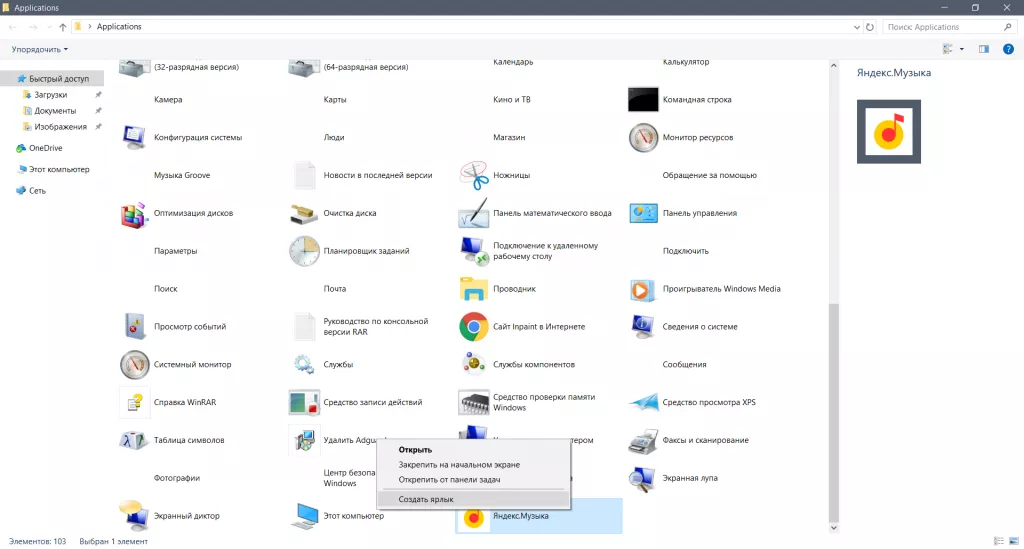Toggle the preview pane button
The width and height of the screenshot is (1024, 549).
984,49
